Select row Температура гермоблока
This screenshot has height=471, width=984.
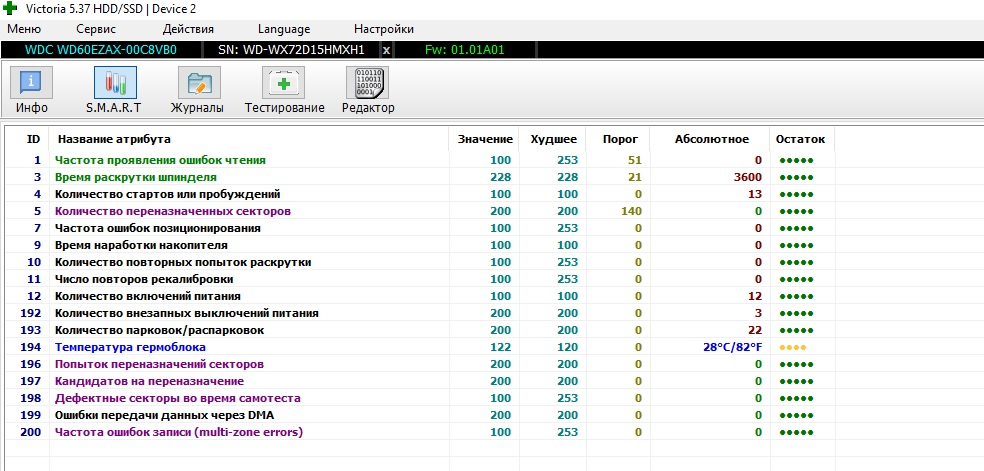(419, 346)
